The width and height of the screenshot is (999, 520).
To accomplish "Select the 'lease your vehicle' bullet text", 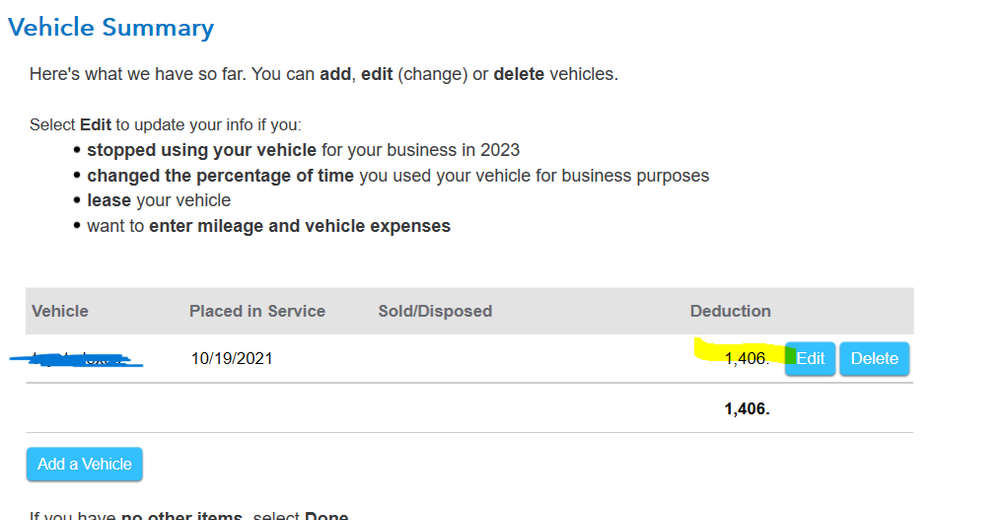I will 158,201.
